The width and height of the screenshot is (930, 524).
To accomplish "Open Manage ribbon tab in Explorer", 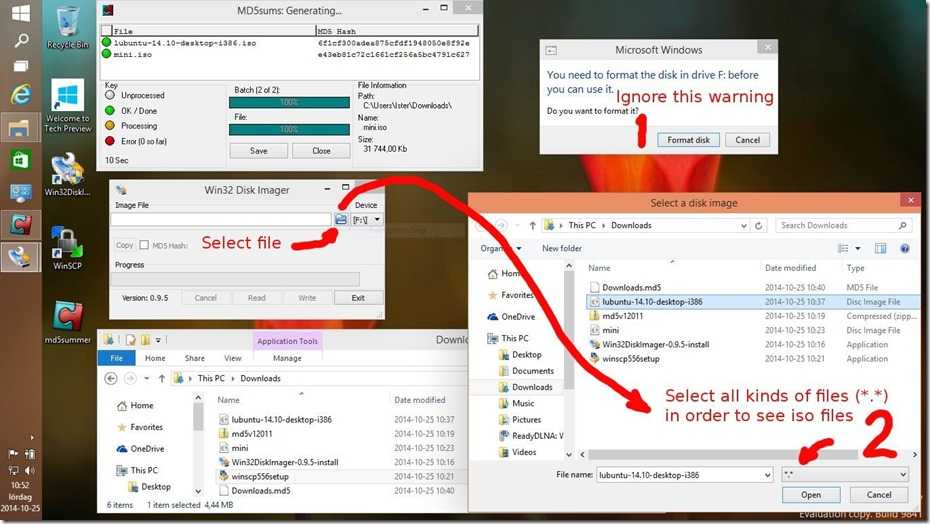I will tap(287, 358).
